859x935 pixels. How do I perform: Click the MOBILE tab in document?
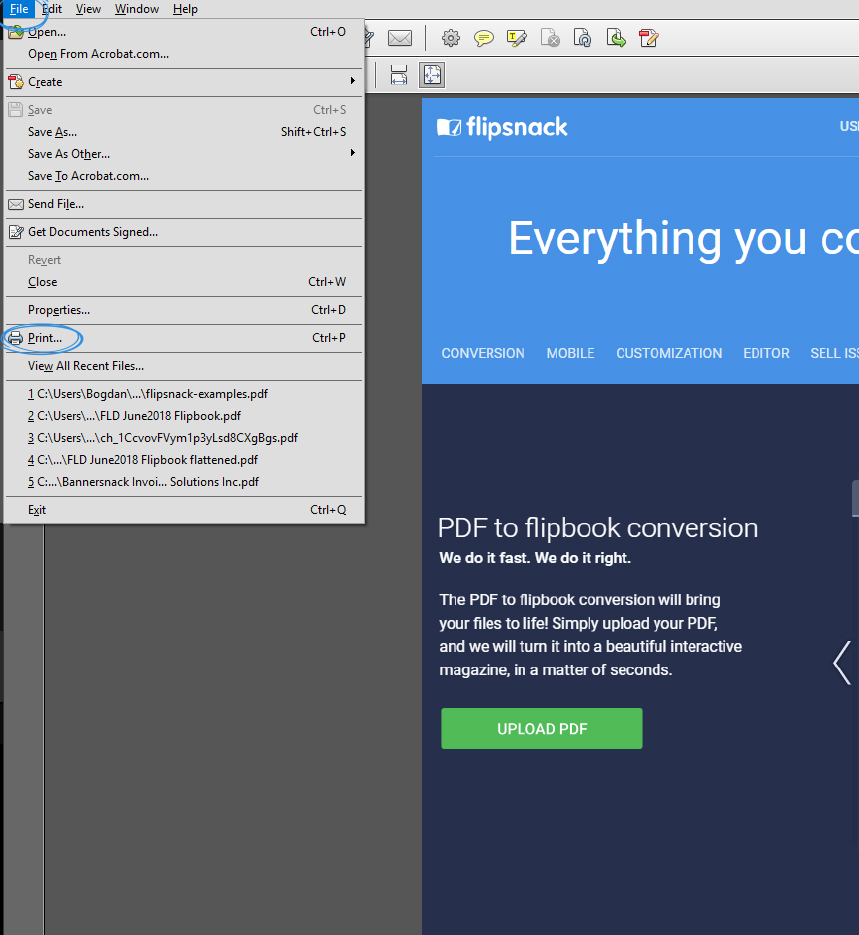[x=570, y=354]
